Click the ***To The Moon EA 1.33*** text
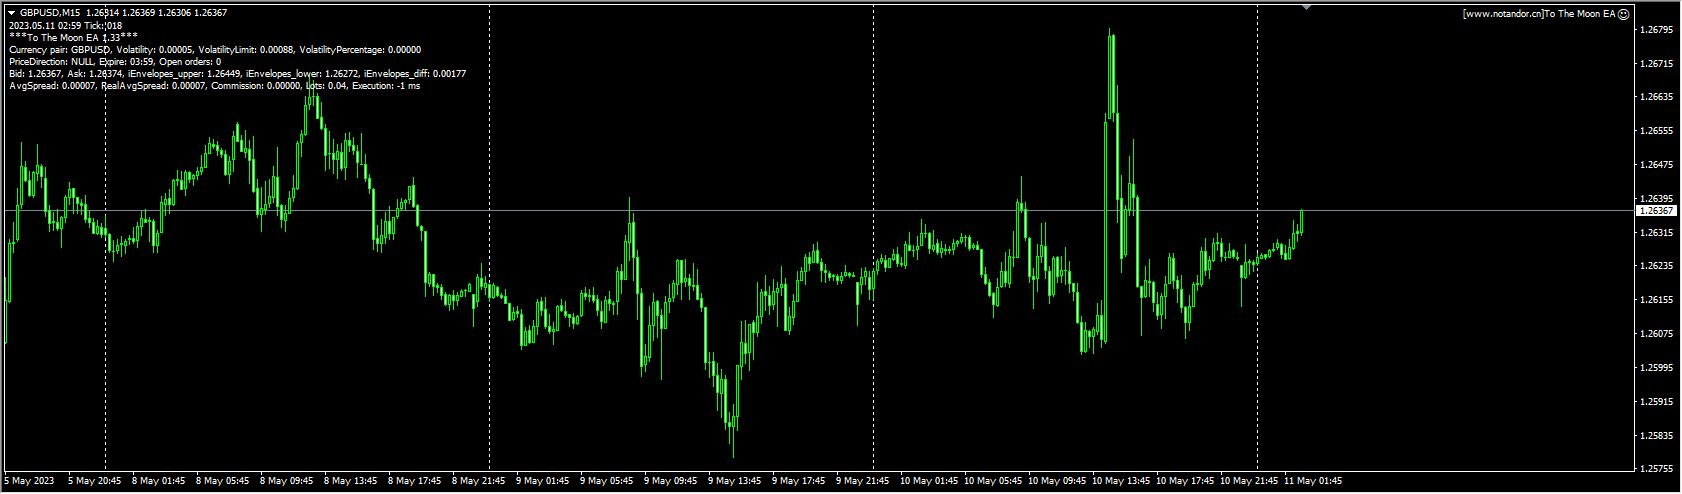The width and height of the screenshot is (1682, 494). click(73, 37)
